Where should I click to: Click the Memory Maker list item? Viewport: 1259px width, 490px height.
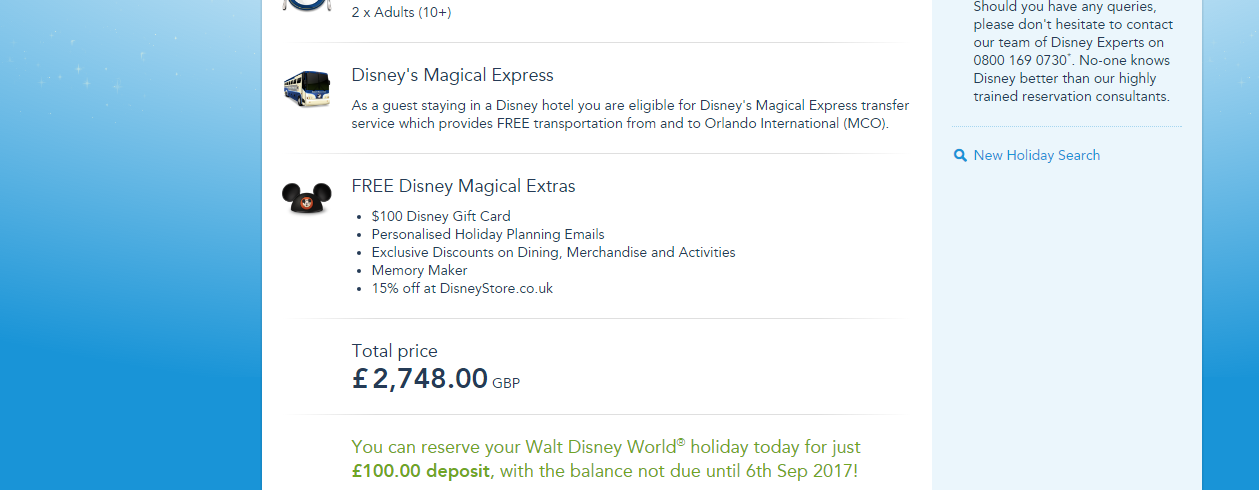419,270
